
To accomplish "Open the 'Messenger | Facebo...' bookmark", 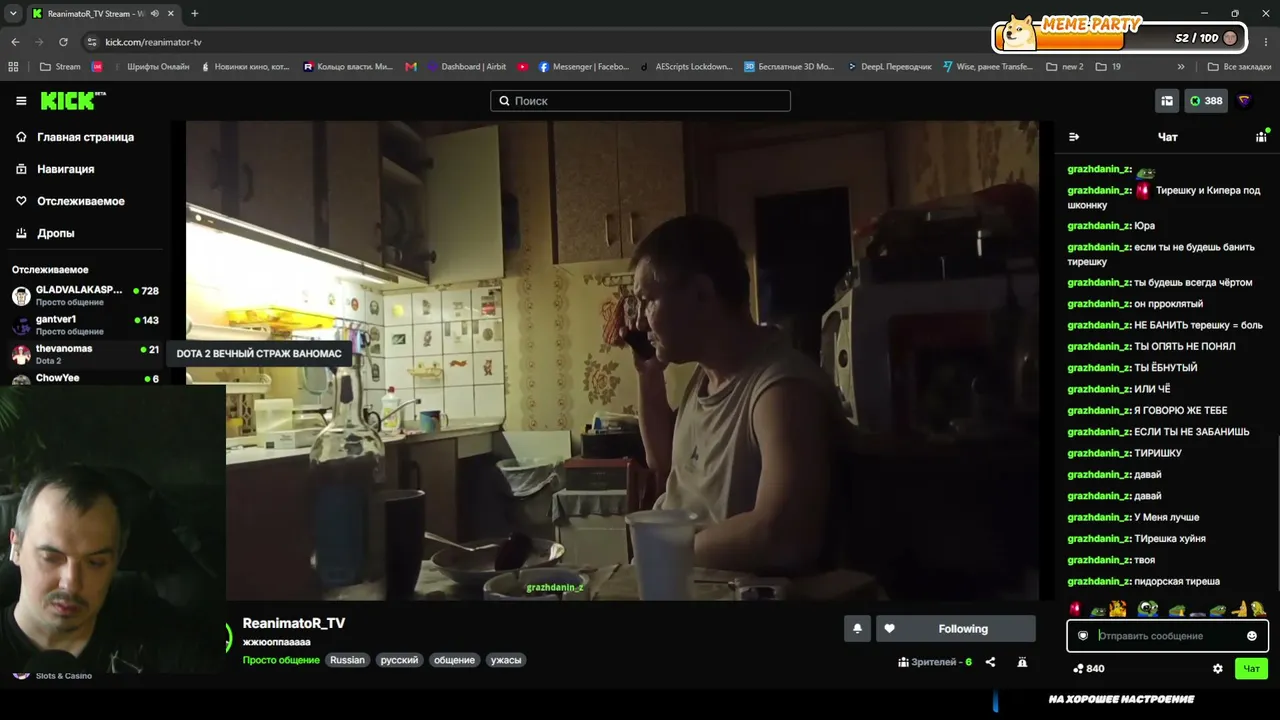I will (x=584, y=67).
